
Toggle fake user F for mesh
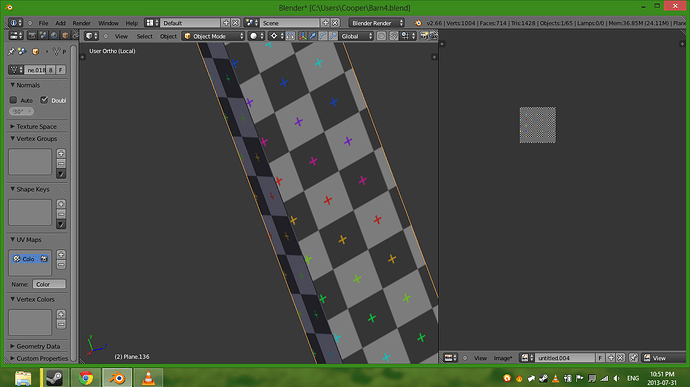pyautogui.click(x=61, y=70)
